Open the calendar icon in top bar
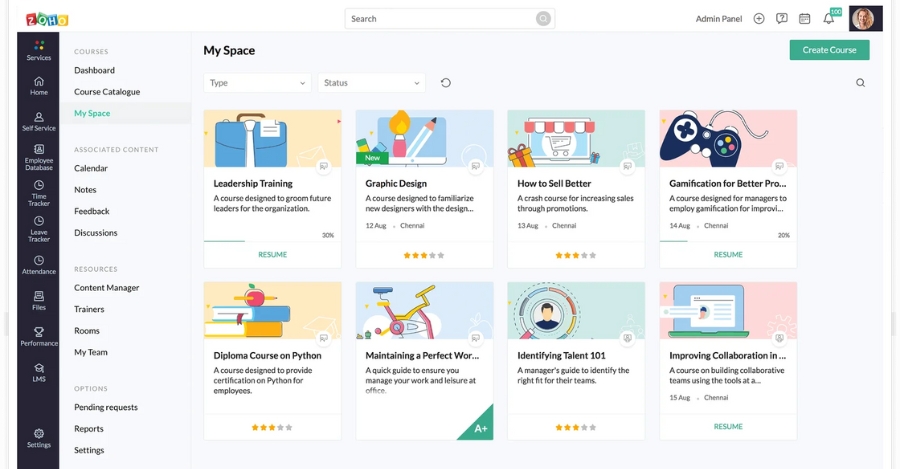This screenshot has height=469, width=900. [x=804, y=18]
